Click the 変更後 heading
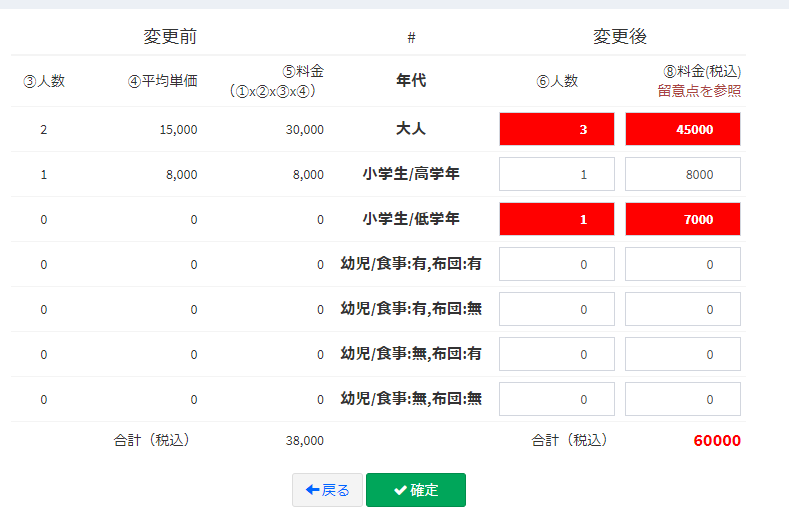The height and width of the screenshot is (517, 789). click(620, 36)
